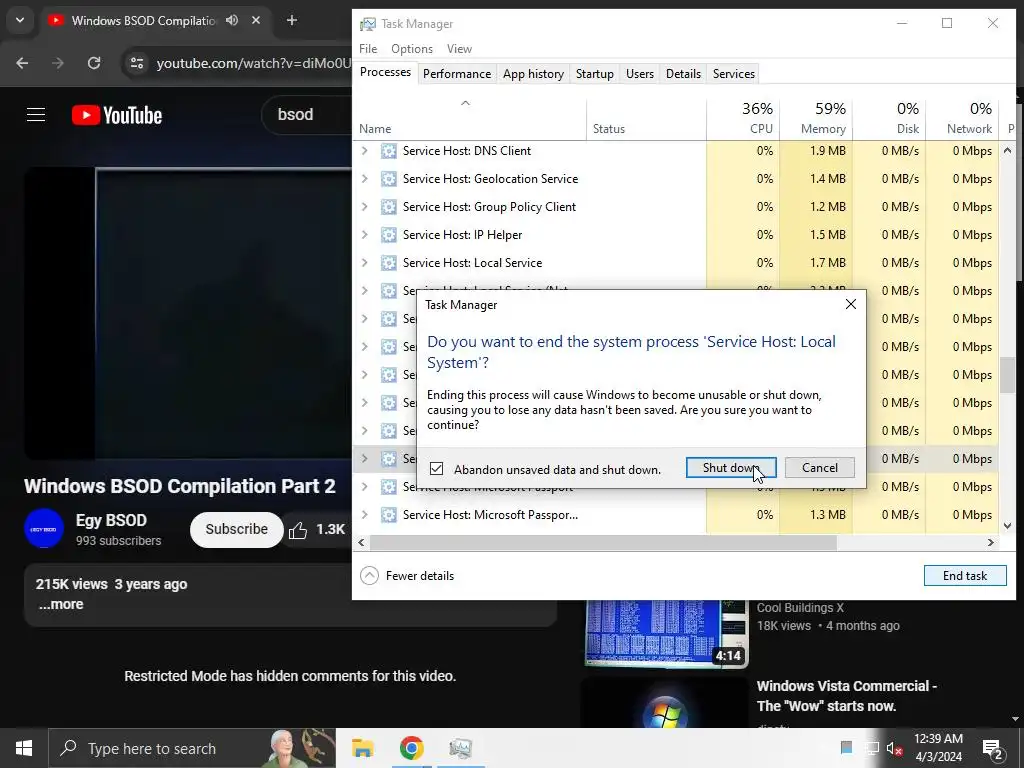Mute the tab via speaker icon
Screen dimensions: 1024x768
point(232,20)
